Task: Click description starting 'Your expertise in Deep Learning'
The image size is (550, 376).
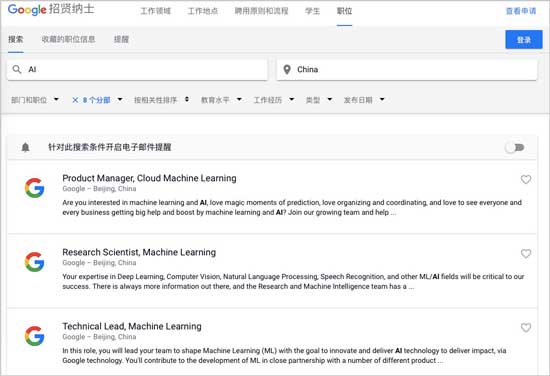Action: 293,281
